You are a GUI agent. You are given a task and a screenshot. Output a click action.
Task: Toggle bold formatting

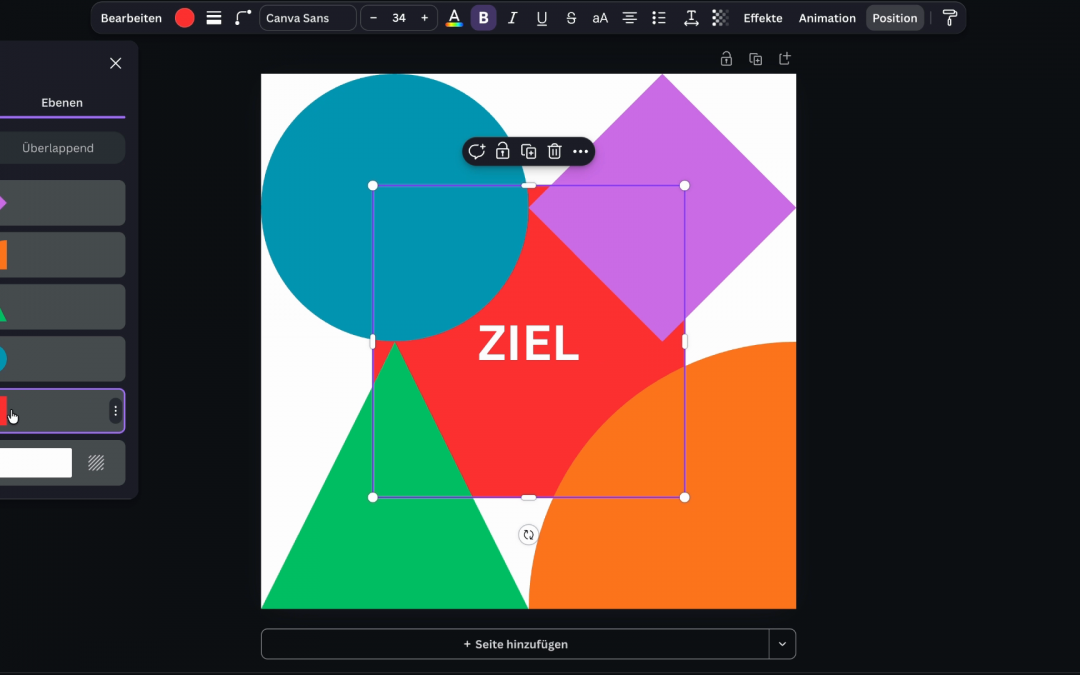(x=484, y=18)
